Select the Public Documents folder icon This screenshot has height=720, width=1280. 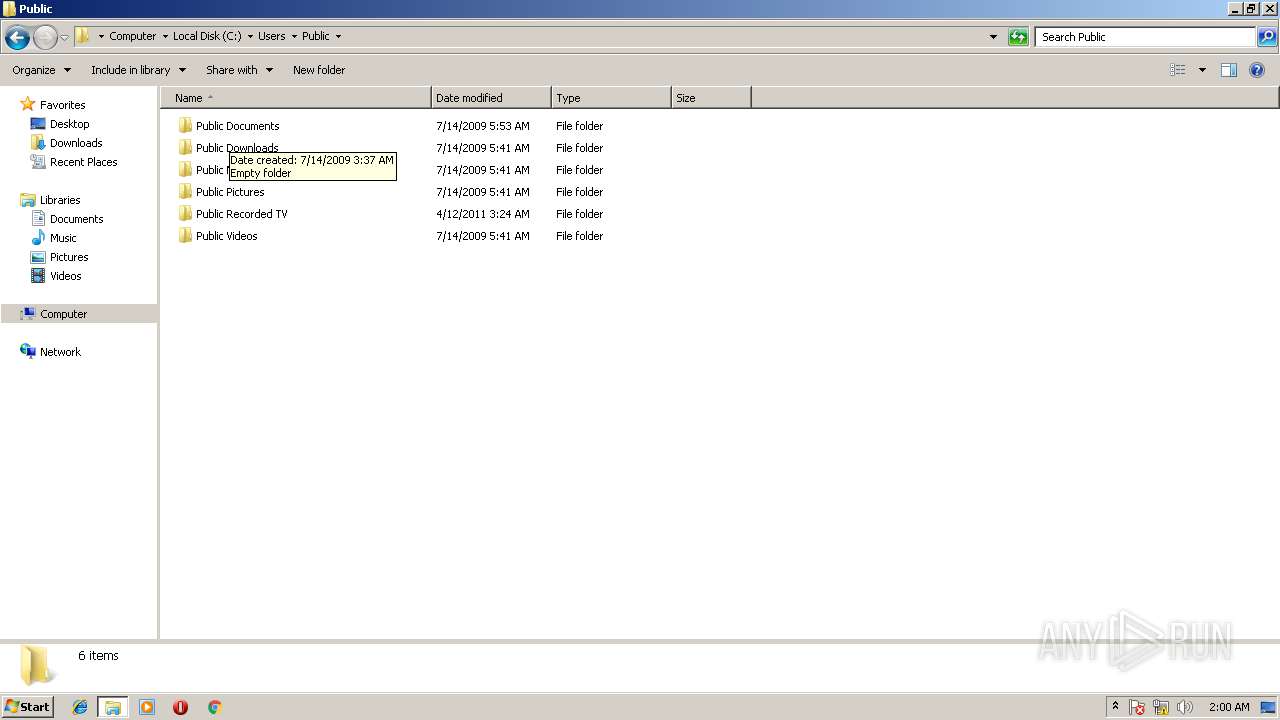pyautogui.click(x=185, y=126)
